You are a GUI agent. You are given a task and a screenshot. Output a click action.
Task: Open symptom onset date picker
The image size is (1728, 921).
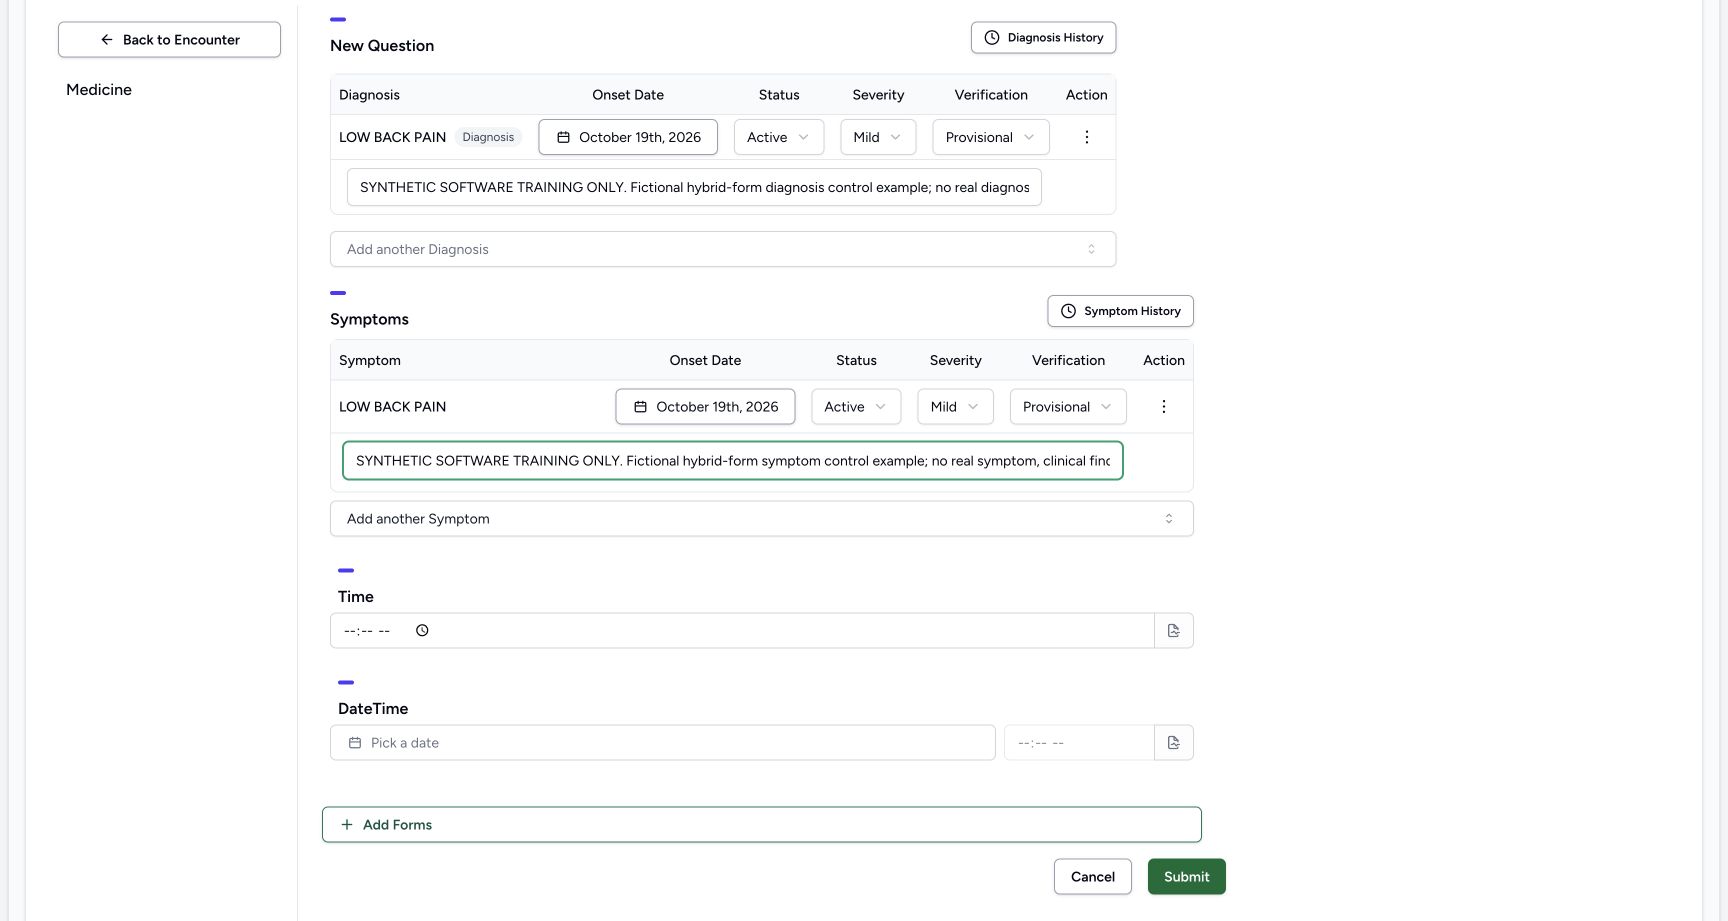coord(705,407)
